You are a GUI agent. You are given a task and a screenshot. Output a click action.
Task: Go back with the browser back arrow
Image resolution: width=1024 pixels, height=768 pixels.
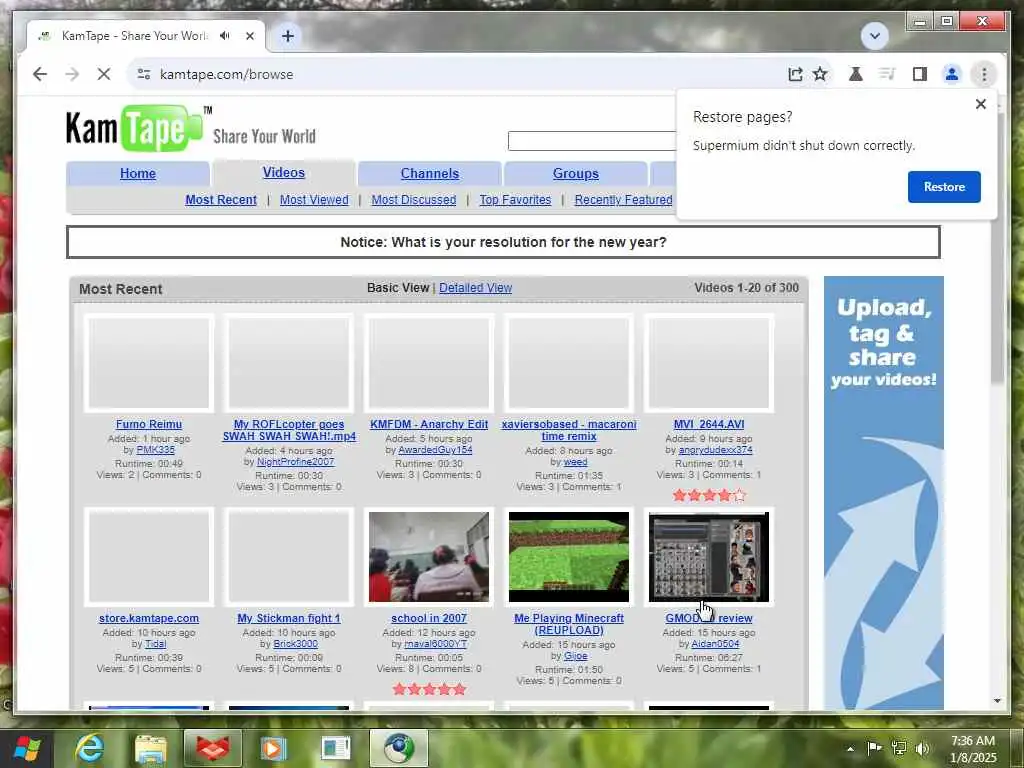click(x=40, y=74)
